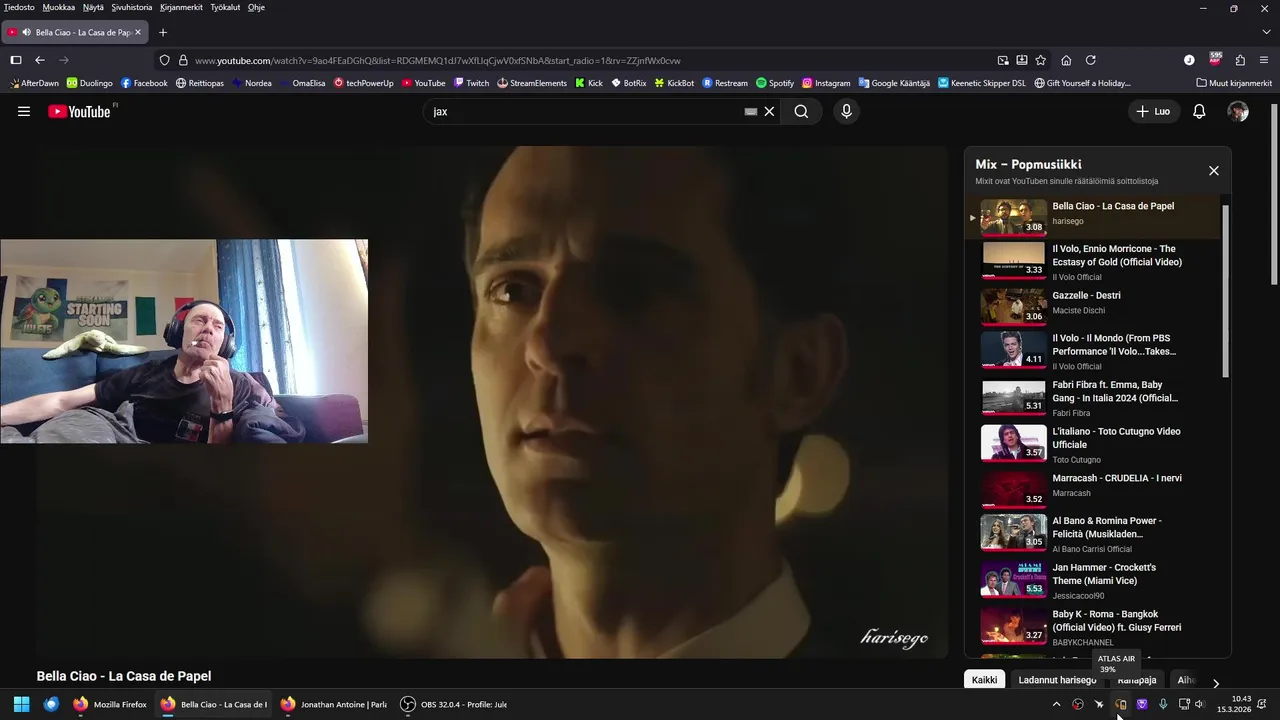
Task: Open Firefox home page icon
Action: [x=1066, y=60]
